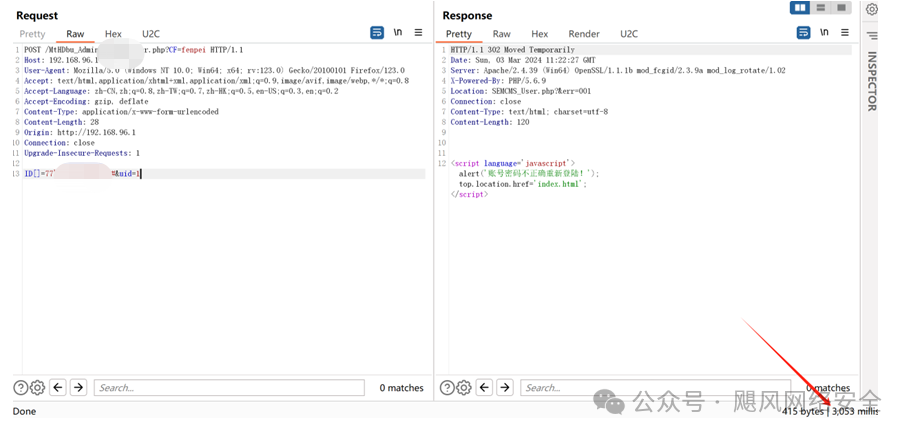Screen dimensions: 910x437
Task: Open the Response Render tab
Action: pos(584,34)
